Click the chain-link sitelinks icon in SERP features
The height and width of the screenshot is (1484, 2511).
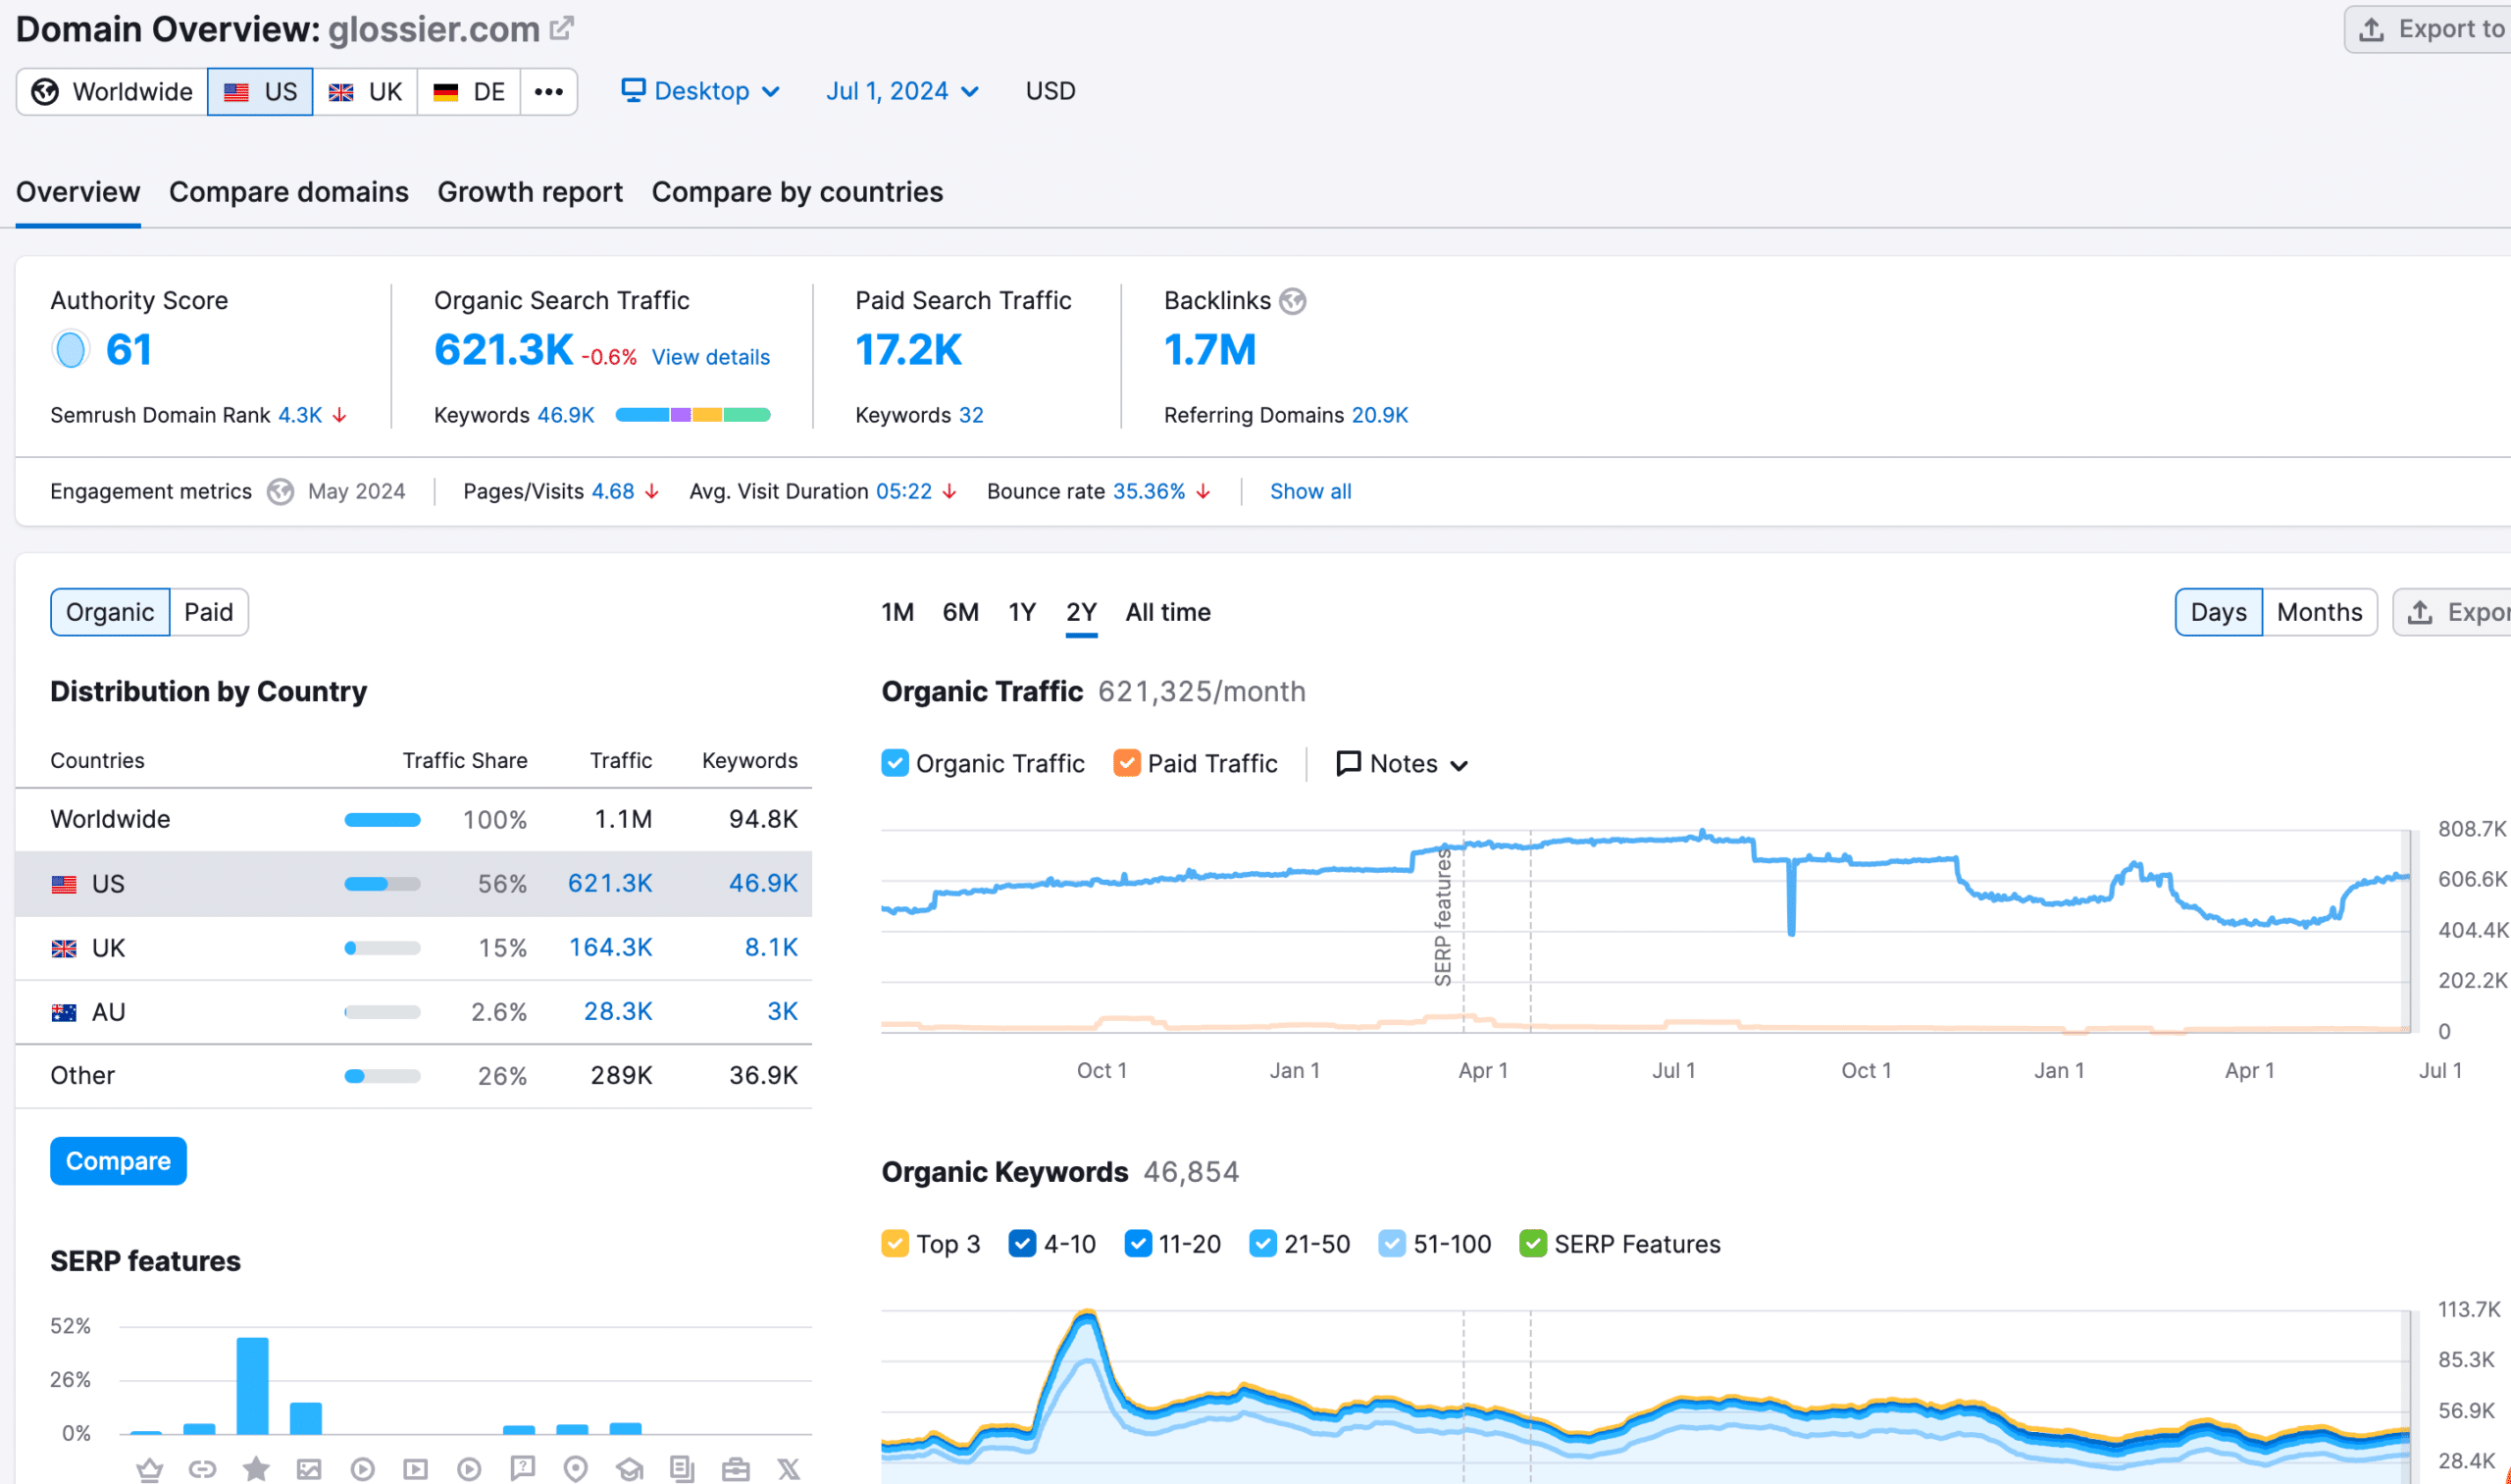click(x=203, y=1468)
